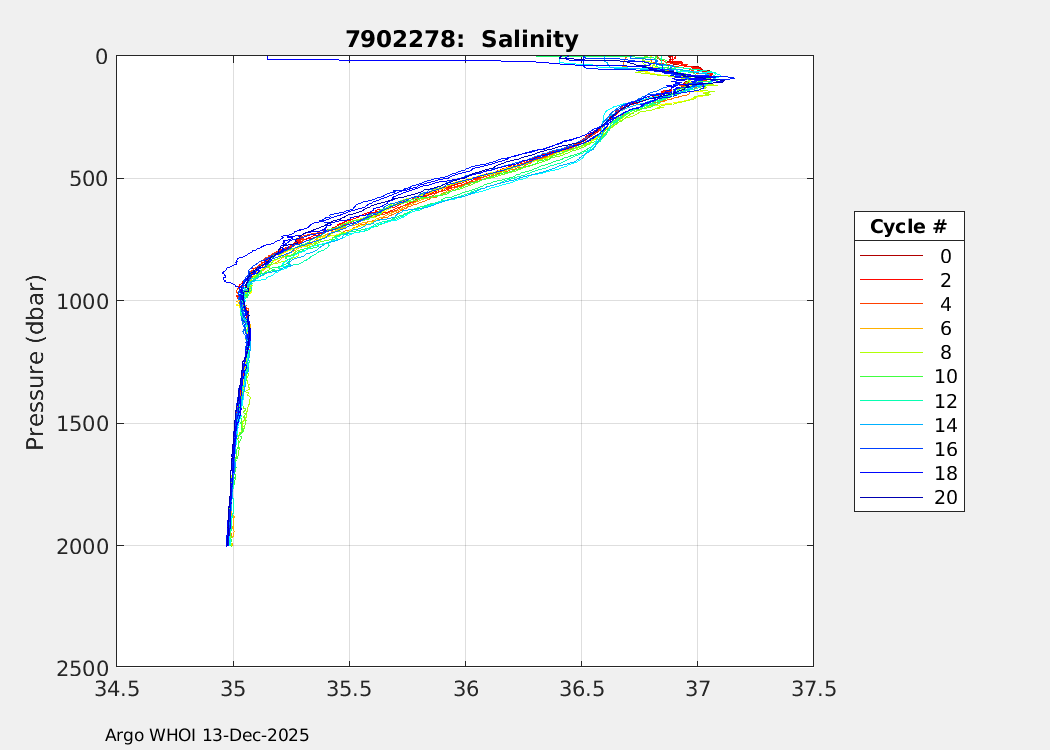This screenshot has height=750, width=1050.
Task: Click the plot title '7902278: Salinity'
Action: [462, 40]
